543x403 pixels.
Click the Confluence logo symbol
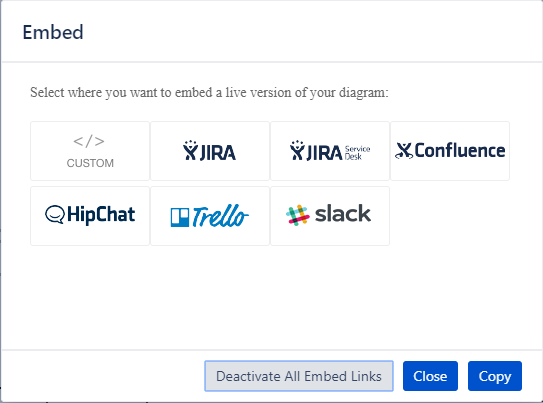404,151
